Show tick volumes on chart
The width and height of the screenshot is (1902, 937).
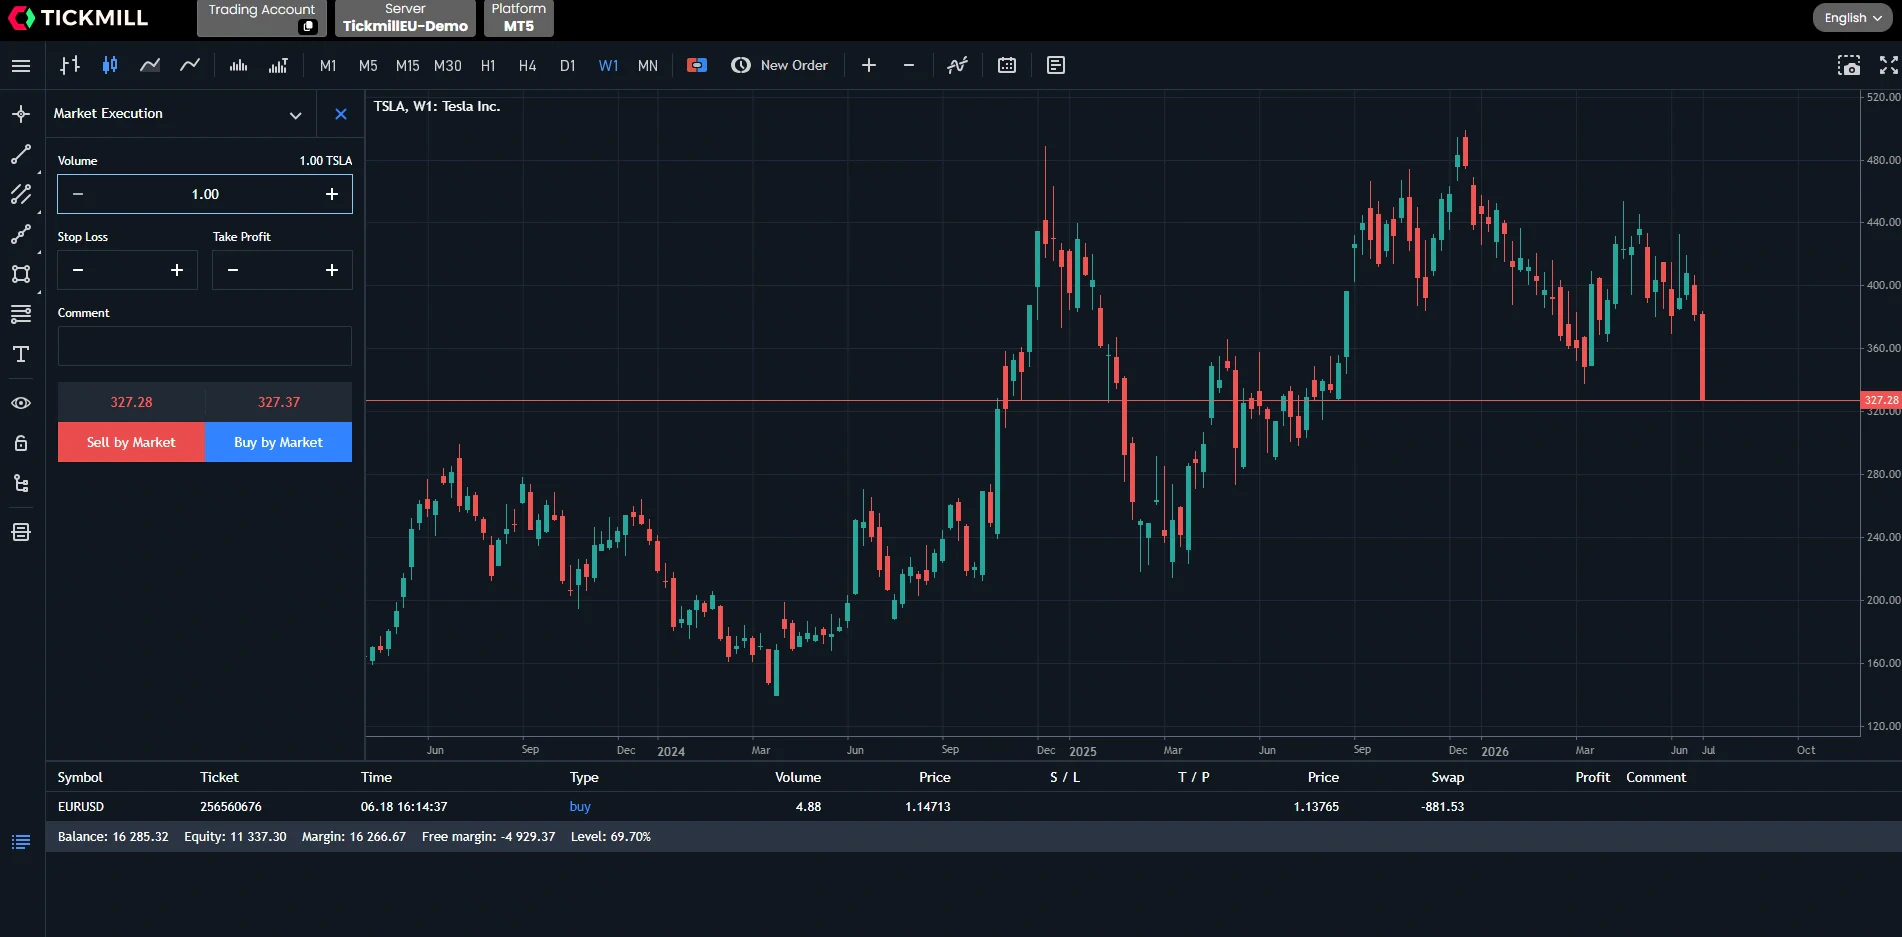click(238, 66)
